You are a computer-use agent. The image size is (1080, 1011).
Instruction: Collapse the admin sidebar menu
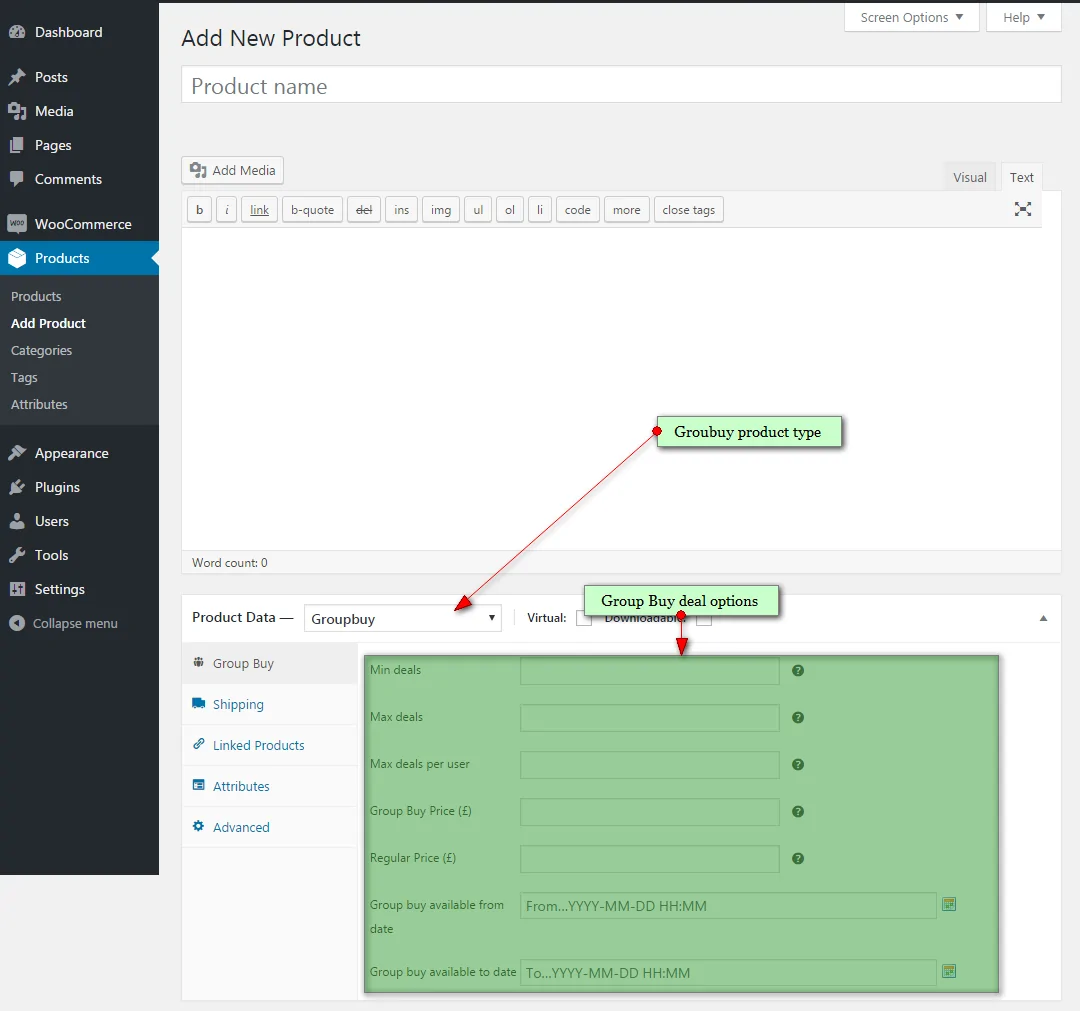(x=64, y=623)
